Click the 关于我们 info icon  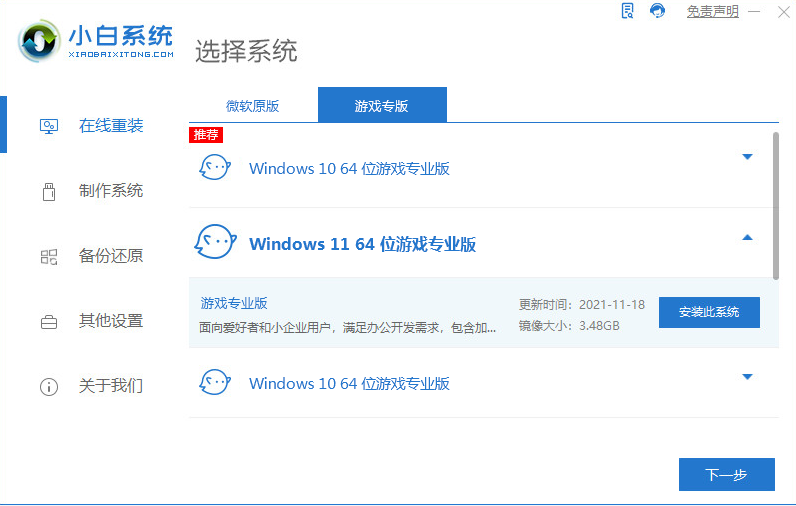(49, 387)
